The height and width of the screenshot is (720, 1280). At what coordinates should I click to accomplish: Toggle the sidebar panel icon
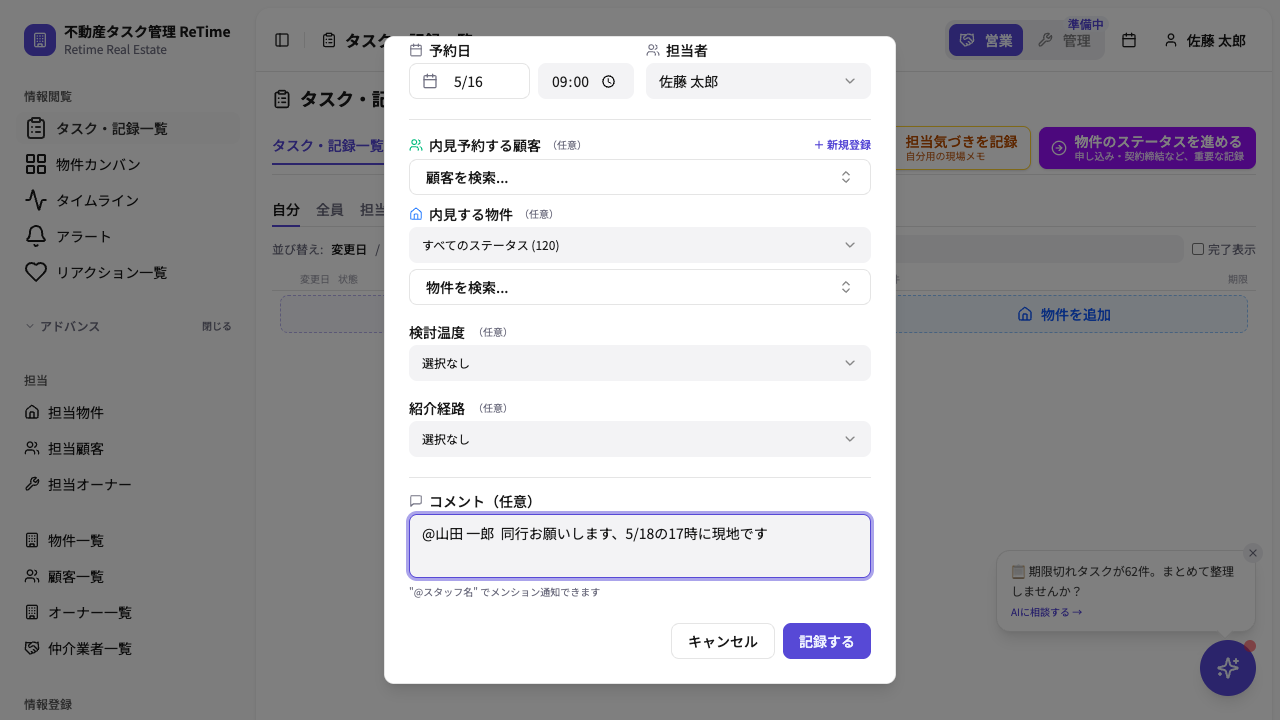pos(282,40)
